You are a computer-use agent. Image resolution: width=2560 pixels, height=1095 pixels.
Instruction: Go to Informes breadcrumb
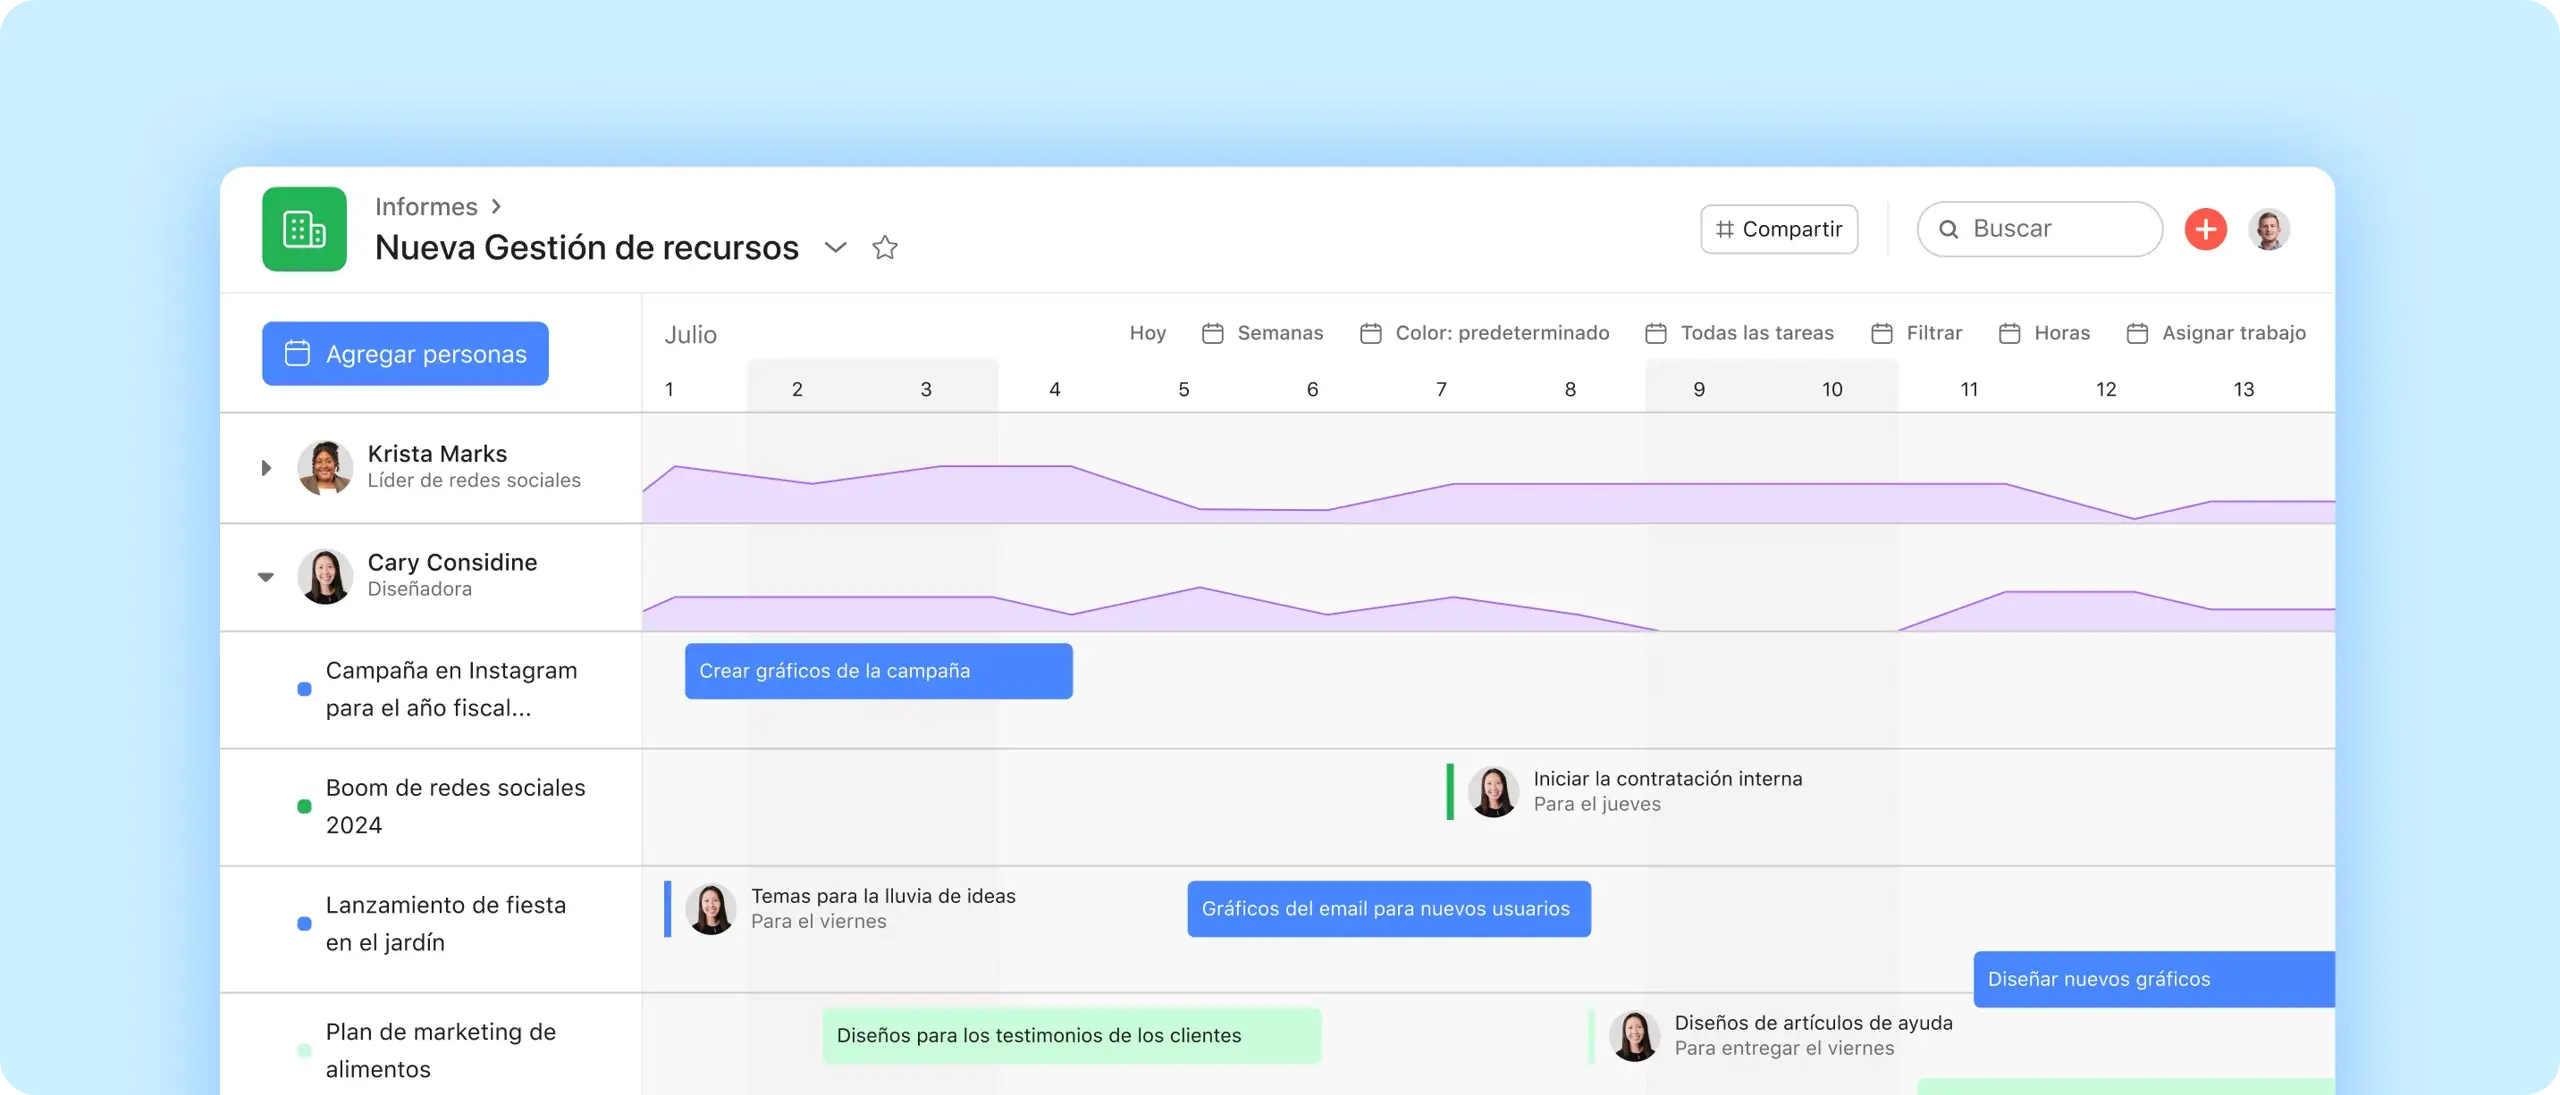click(426, 206)
